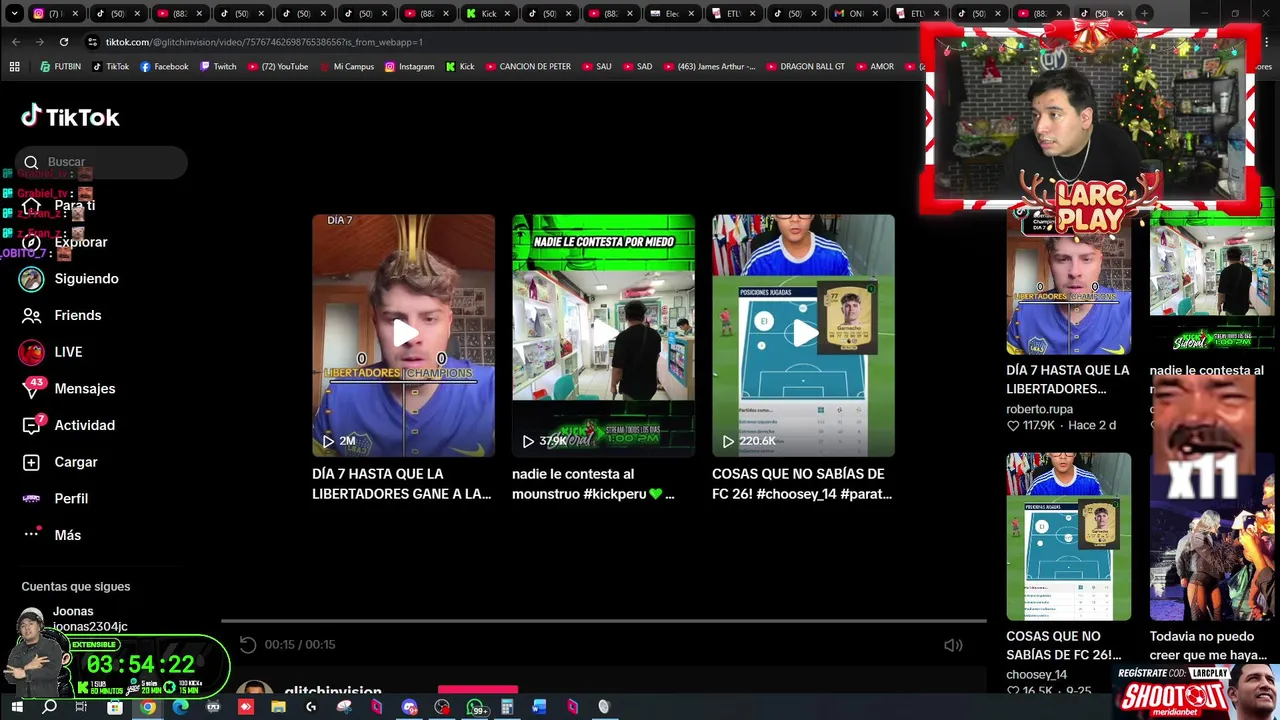Open Word from taskbar
The height and width of the screenshot is (720, 1280).
click(540, 707)
